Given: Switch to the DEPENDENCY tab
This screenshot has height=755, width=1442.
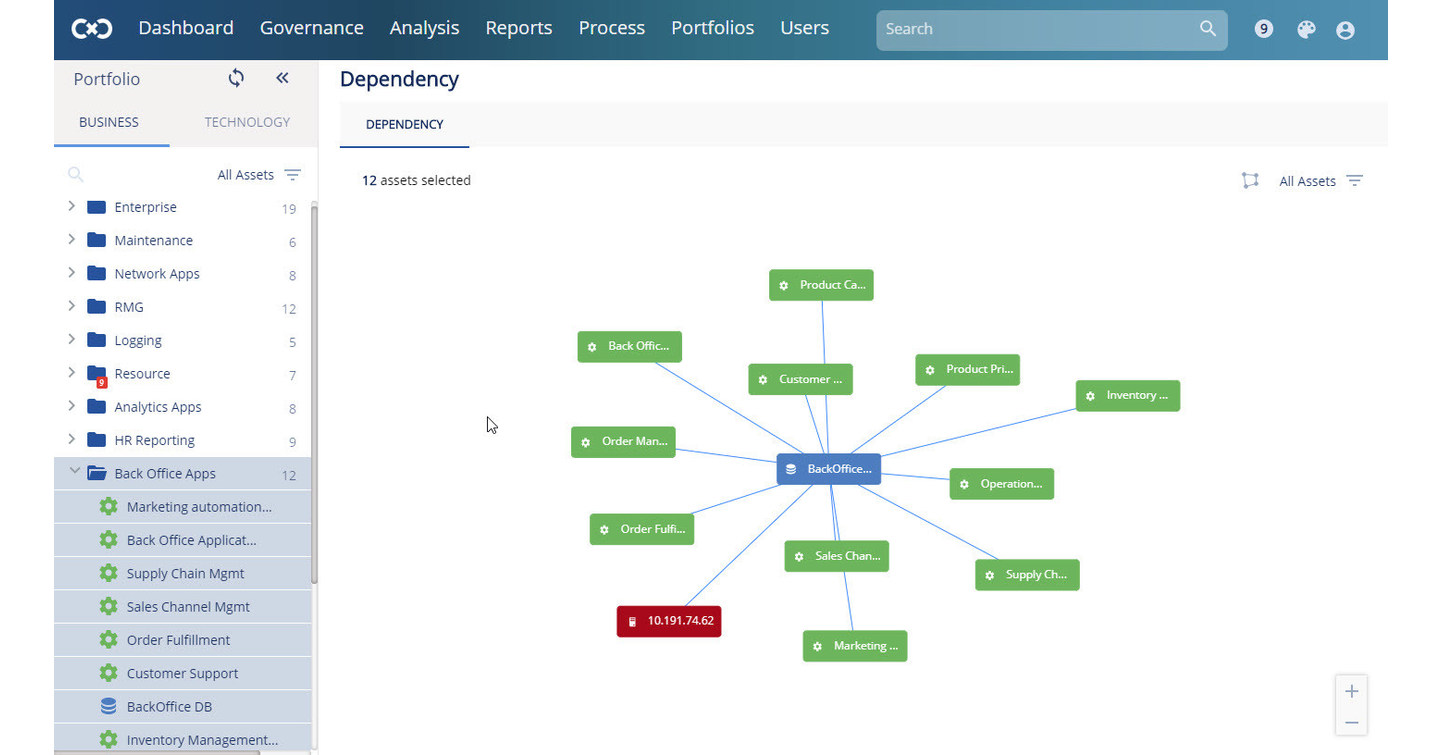Looking at the screenshot, I should tap(404, 124).
